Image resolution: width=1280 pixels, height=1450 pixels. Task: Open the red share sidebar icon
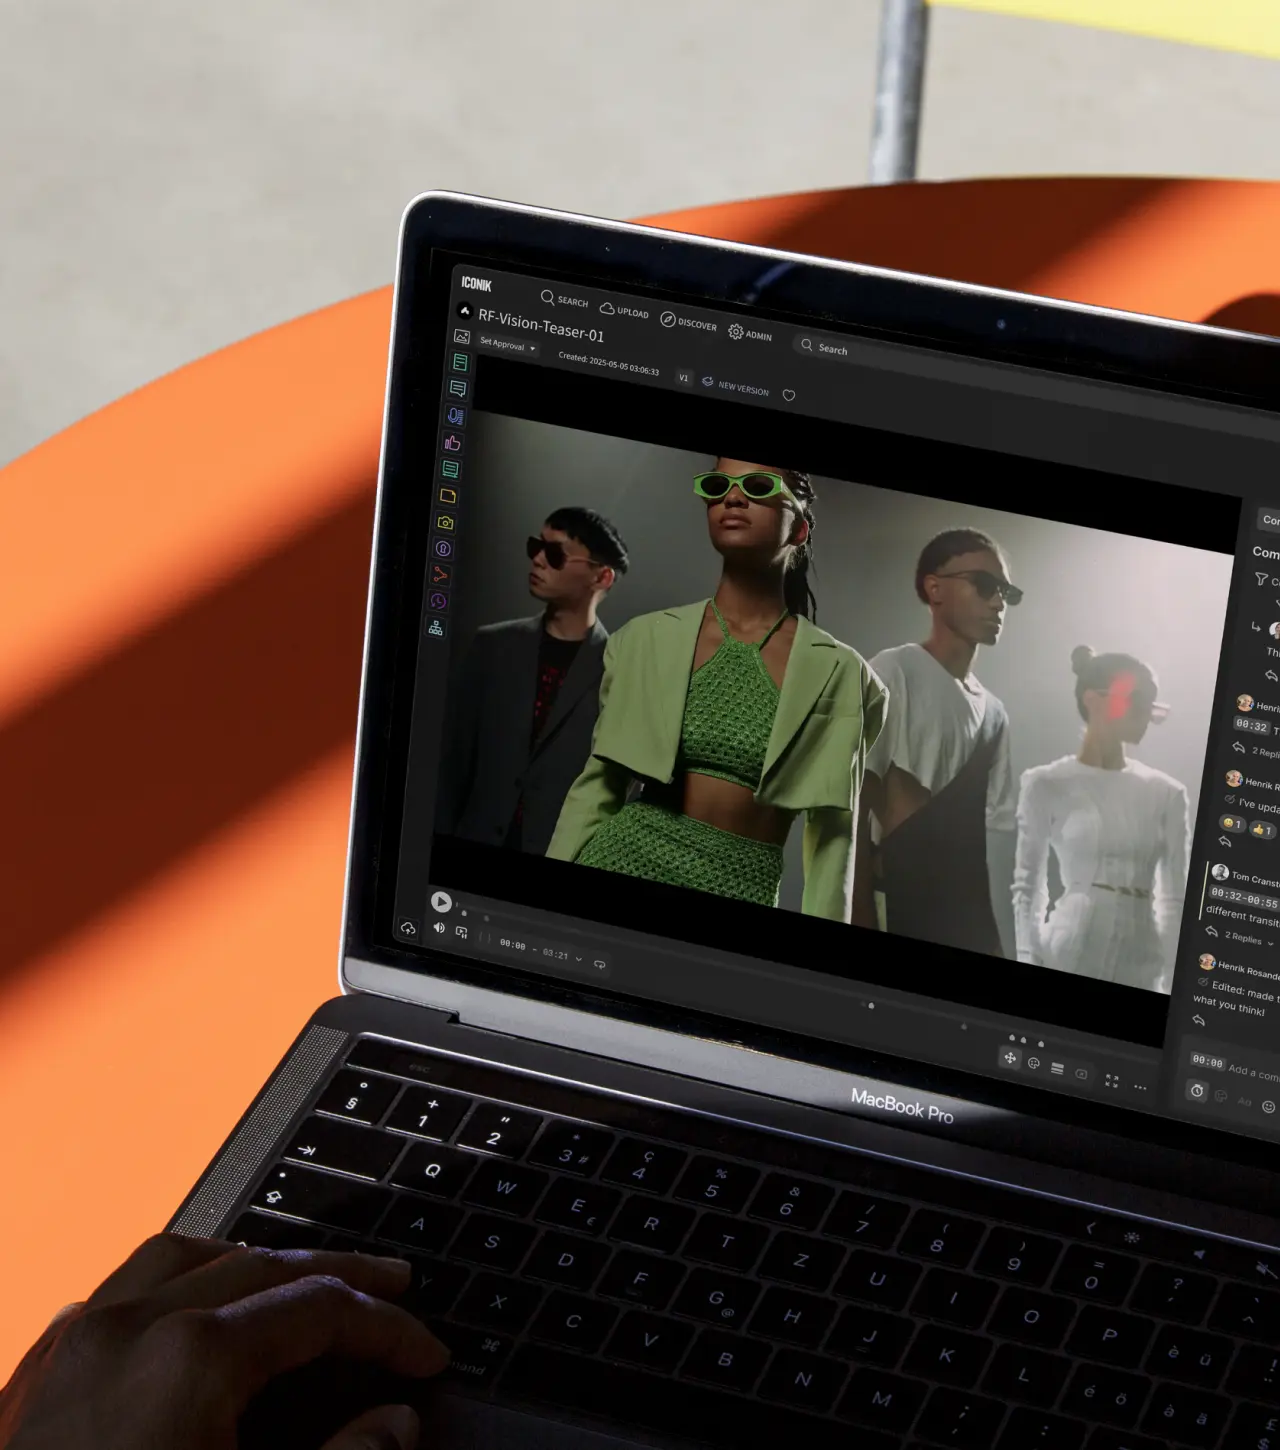(x=440, y=575)
